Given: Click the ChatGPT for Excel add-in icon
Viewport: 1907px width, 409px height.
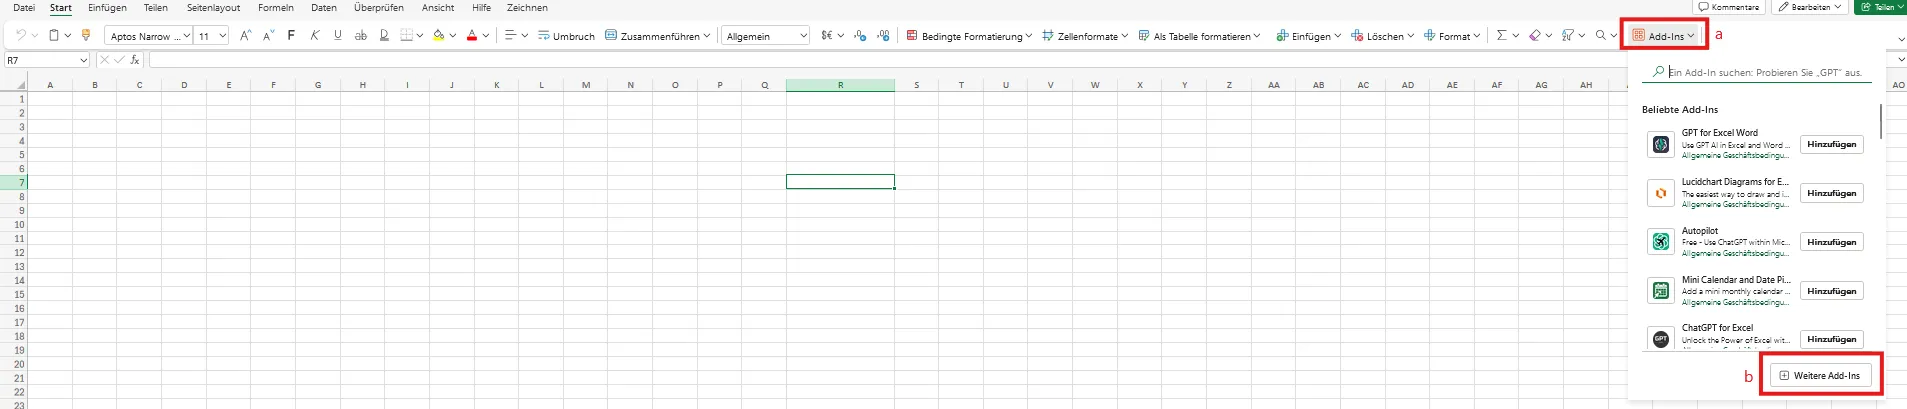Looking at the screenshot, I should [1660, 339].
